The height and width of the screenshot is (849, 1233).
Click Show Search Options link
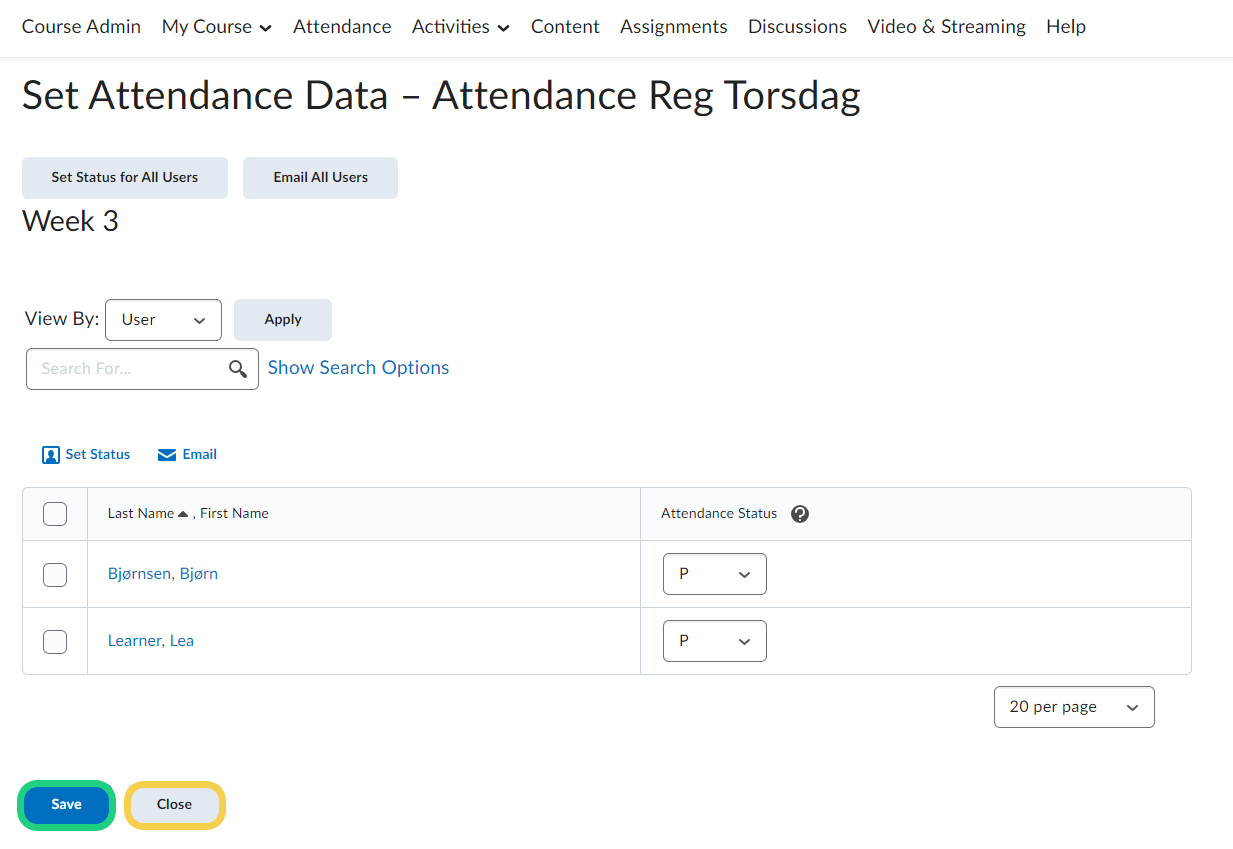[x=358, y=368]
